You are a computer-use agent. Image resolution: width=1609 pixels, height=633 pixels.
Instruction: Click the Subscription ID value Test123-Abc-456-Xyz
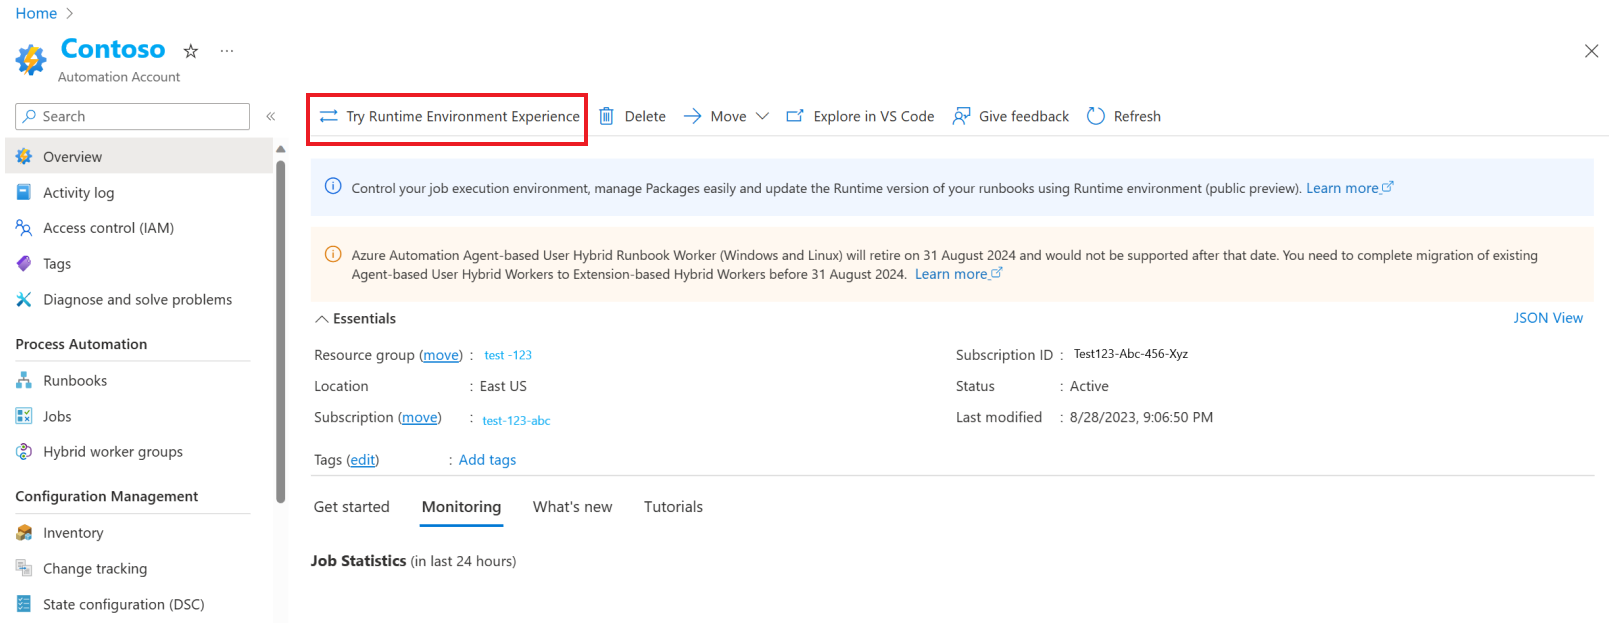[x=1131, y=354]
